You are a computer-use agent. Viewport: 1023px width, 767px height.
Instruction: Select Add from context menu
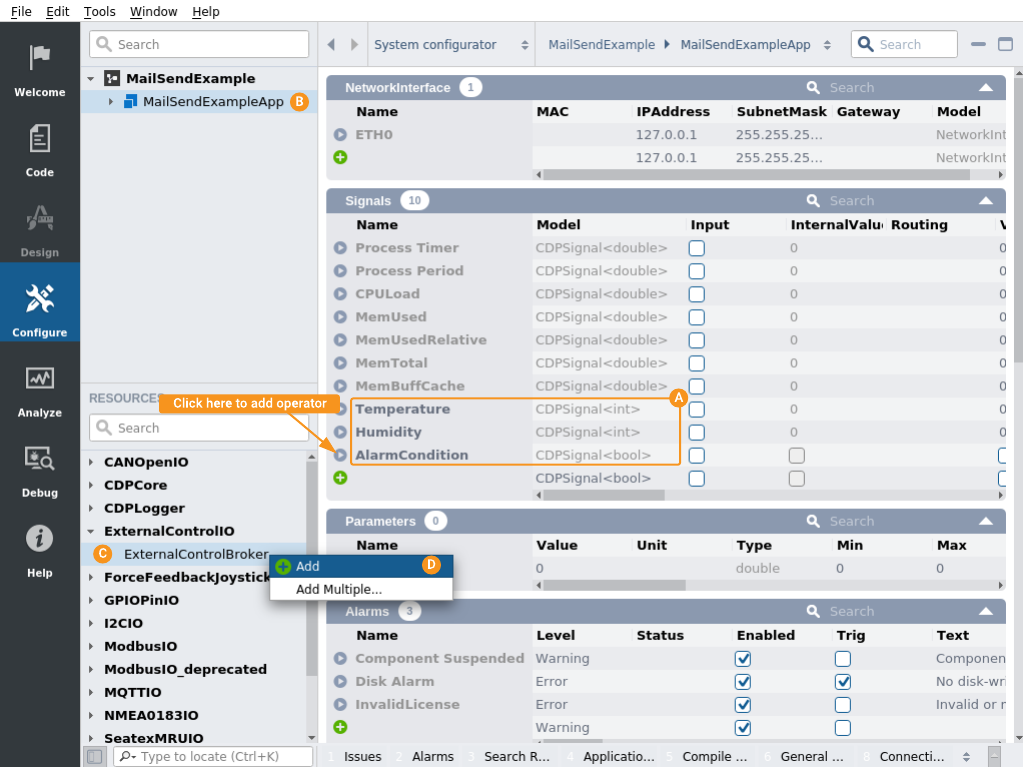coord(308,566)
